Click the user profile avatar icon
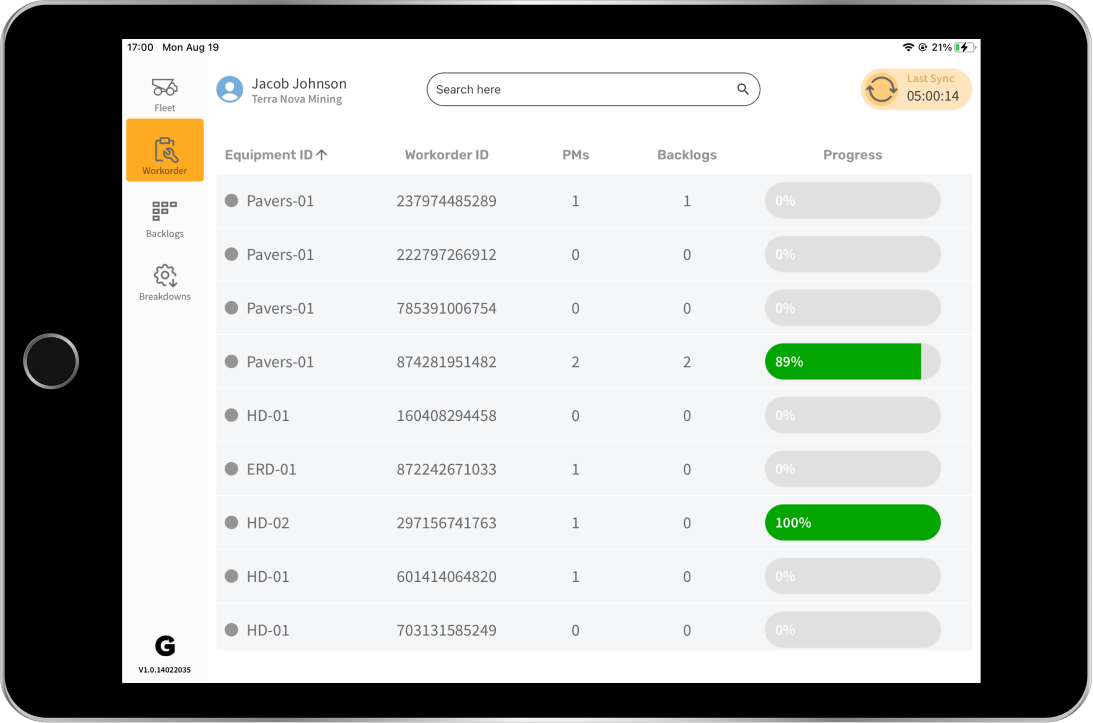Image resolution: width=1093 pixels, height=723 pixels. tap(230, 89)
